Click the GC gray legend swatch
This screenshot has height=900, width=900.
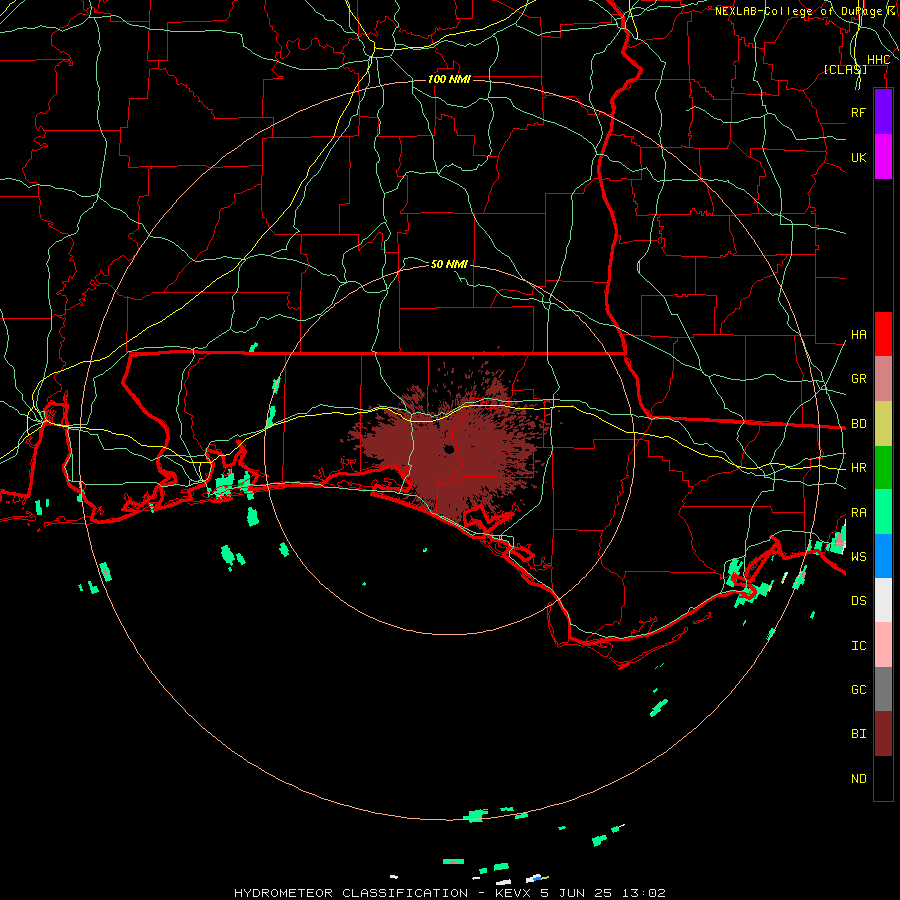tap(883, 689)
